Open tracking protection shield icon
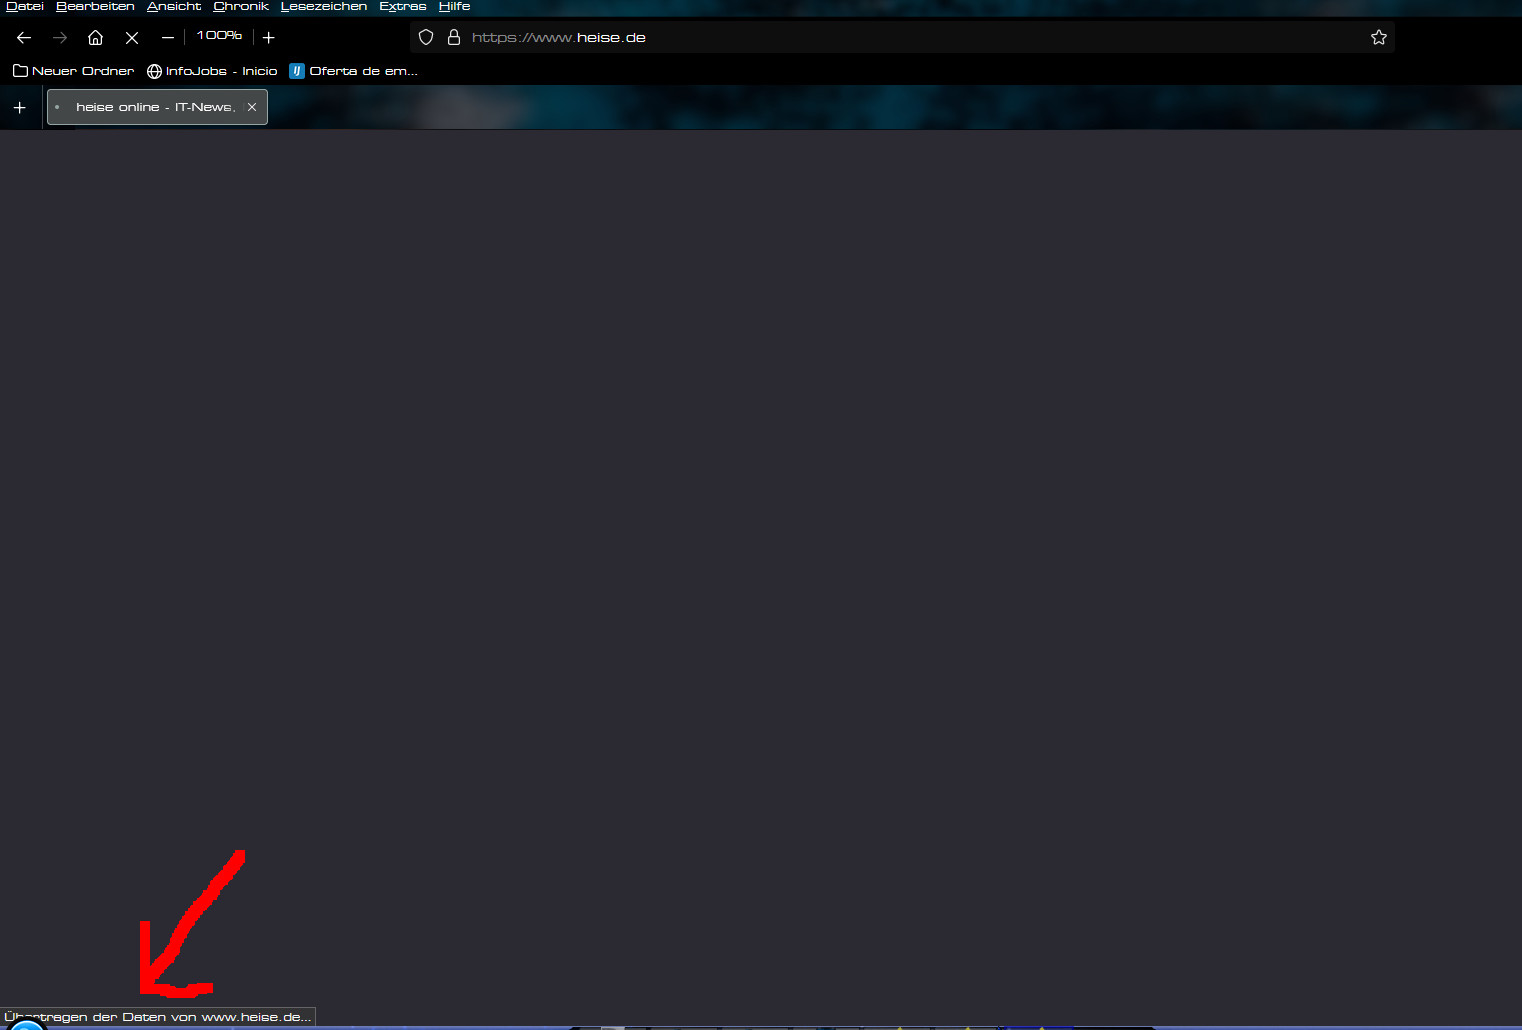Screen dimensions: 1522x1030 tap(426, 38)
